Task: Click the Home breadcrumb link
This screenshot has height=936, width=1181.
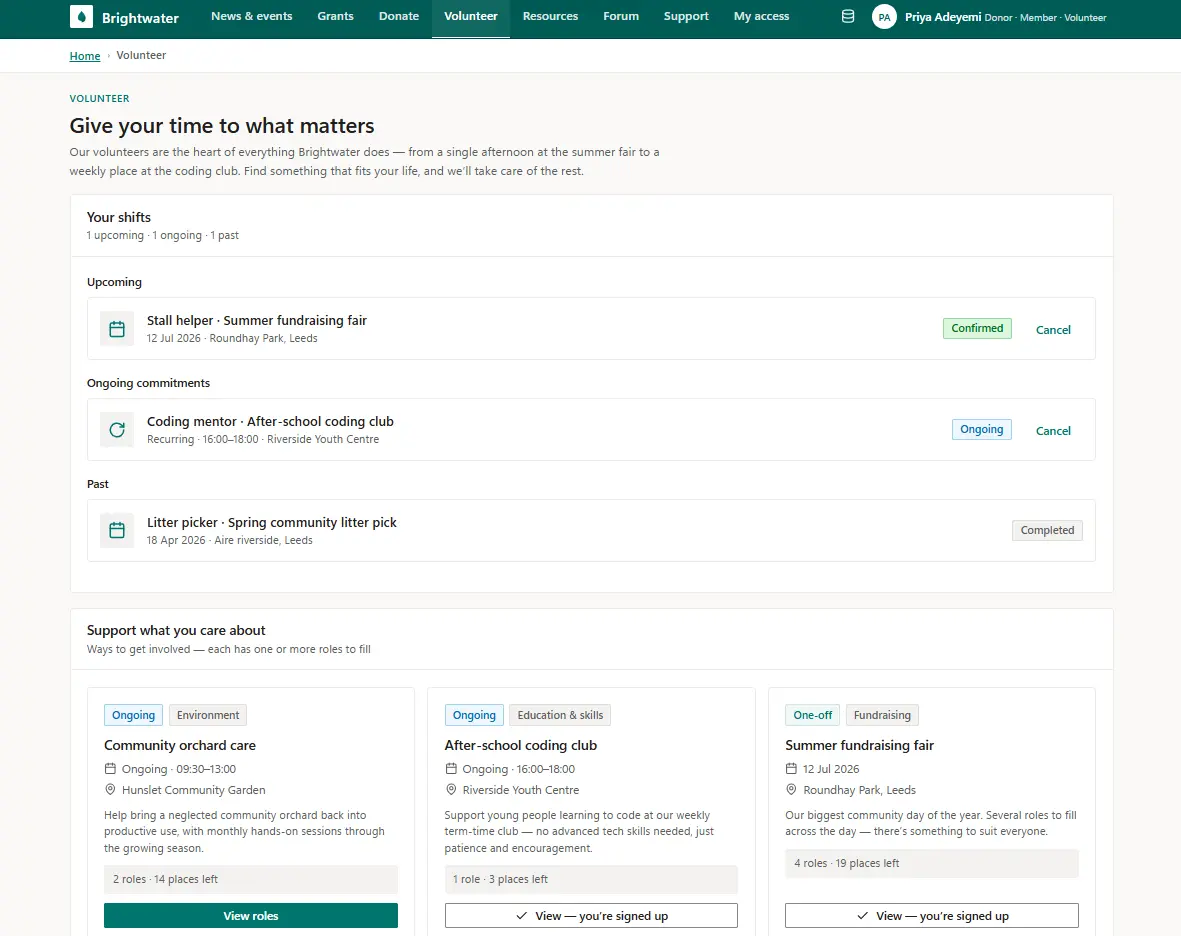Action: (84, 56)
